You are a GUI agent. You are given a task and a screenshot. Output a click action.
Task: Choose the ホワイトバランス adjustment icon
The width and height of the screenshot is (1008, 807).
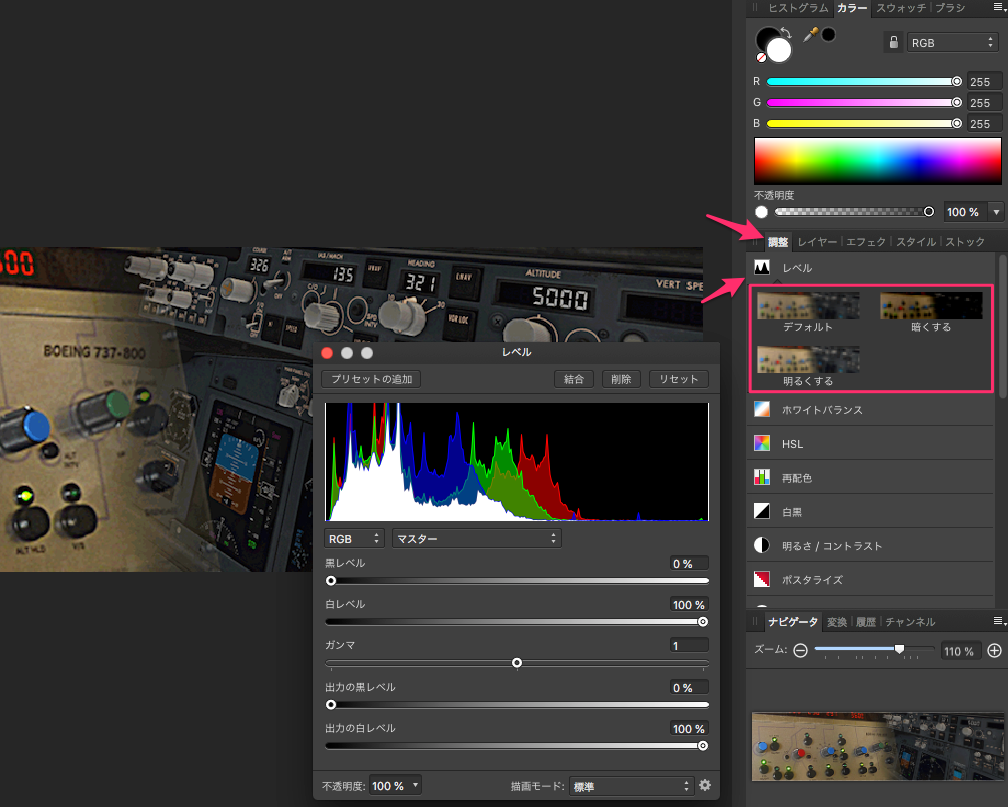point(762,410)
